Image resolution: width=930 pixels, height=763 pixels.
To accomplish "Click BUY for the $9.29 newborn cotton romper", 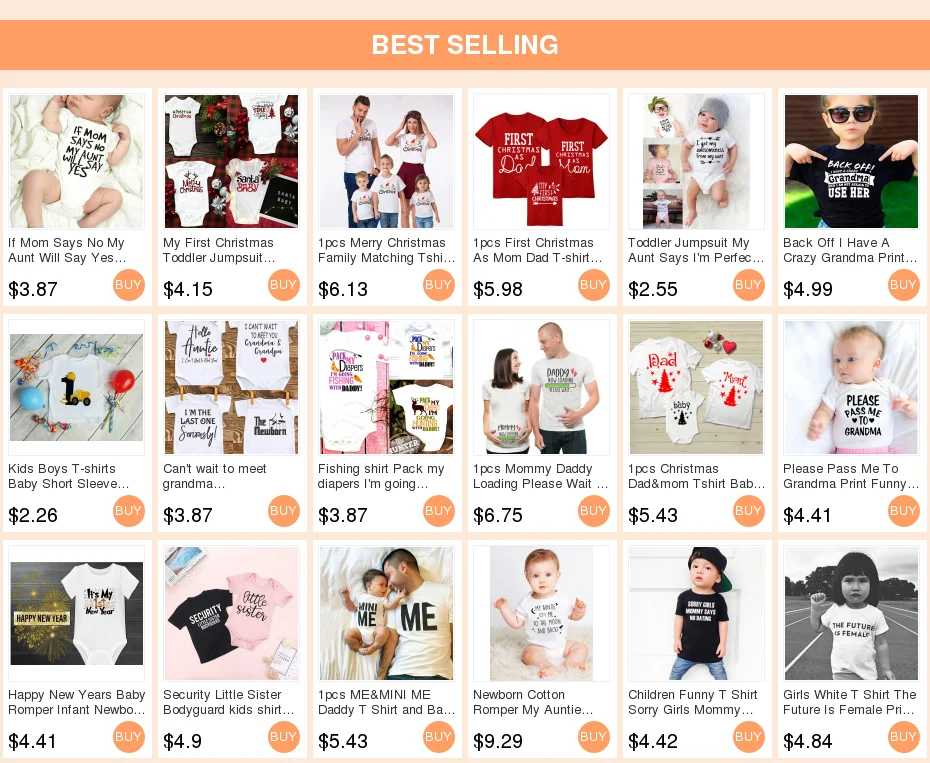I will 593,737.
